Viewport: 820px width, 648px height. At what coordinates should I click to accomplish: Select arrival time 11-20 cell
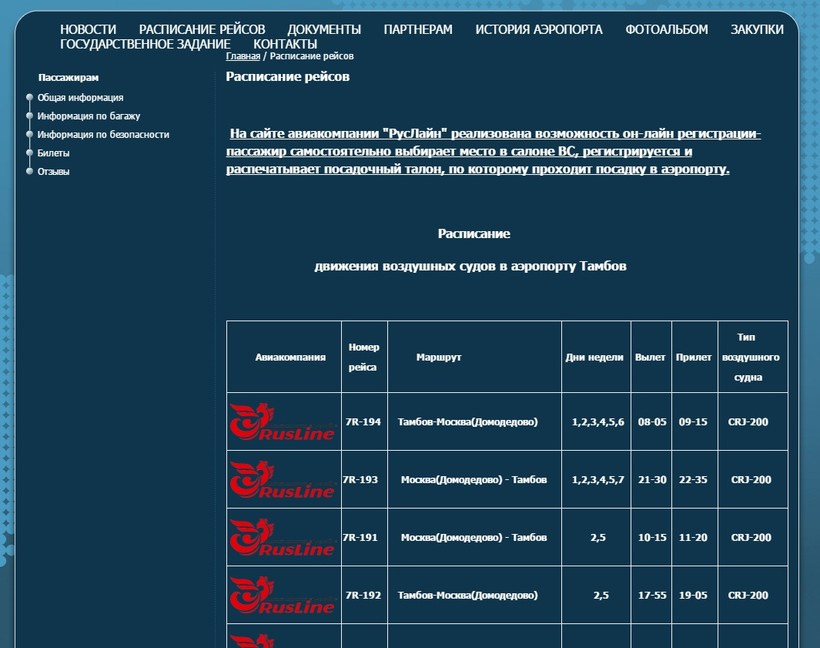[694, 537]
